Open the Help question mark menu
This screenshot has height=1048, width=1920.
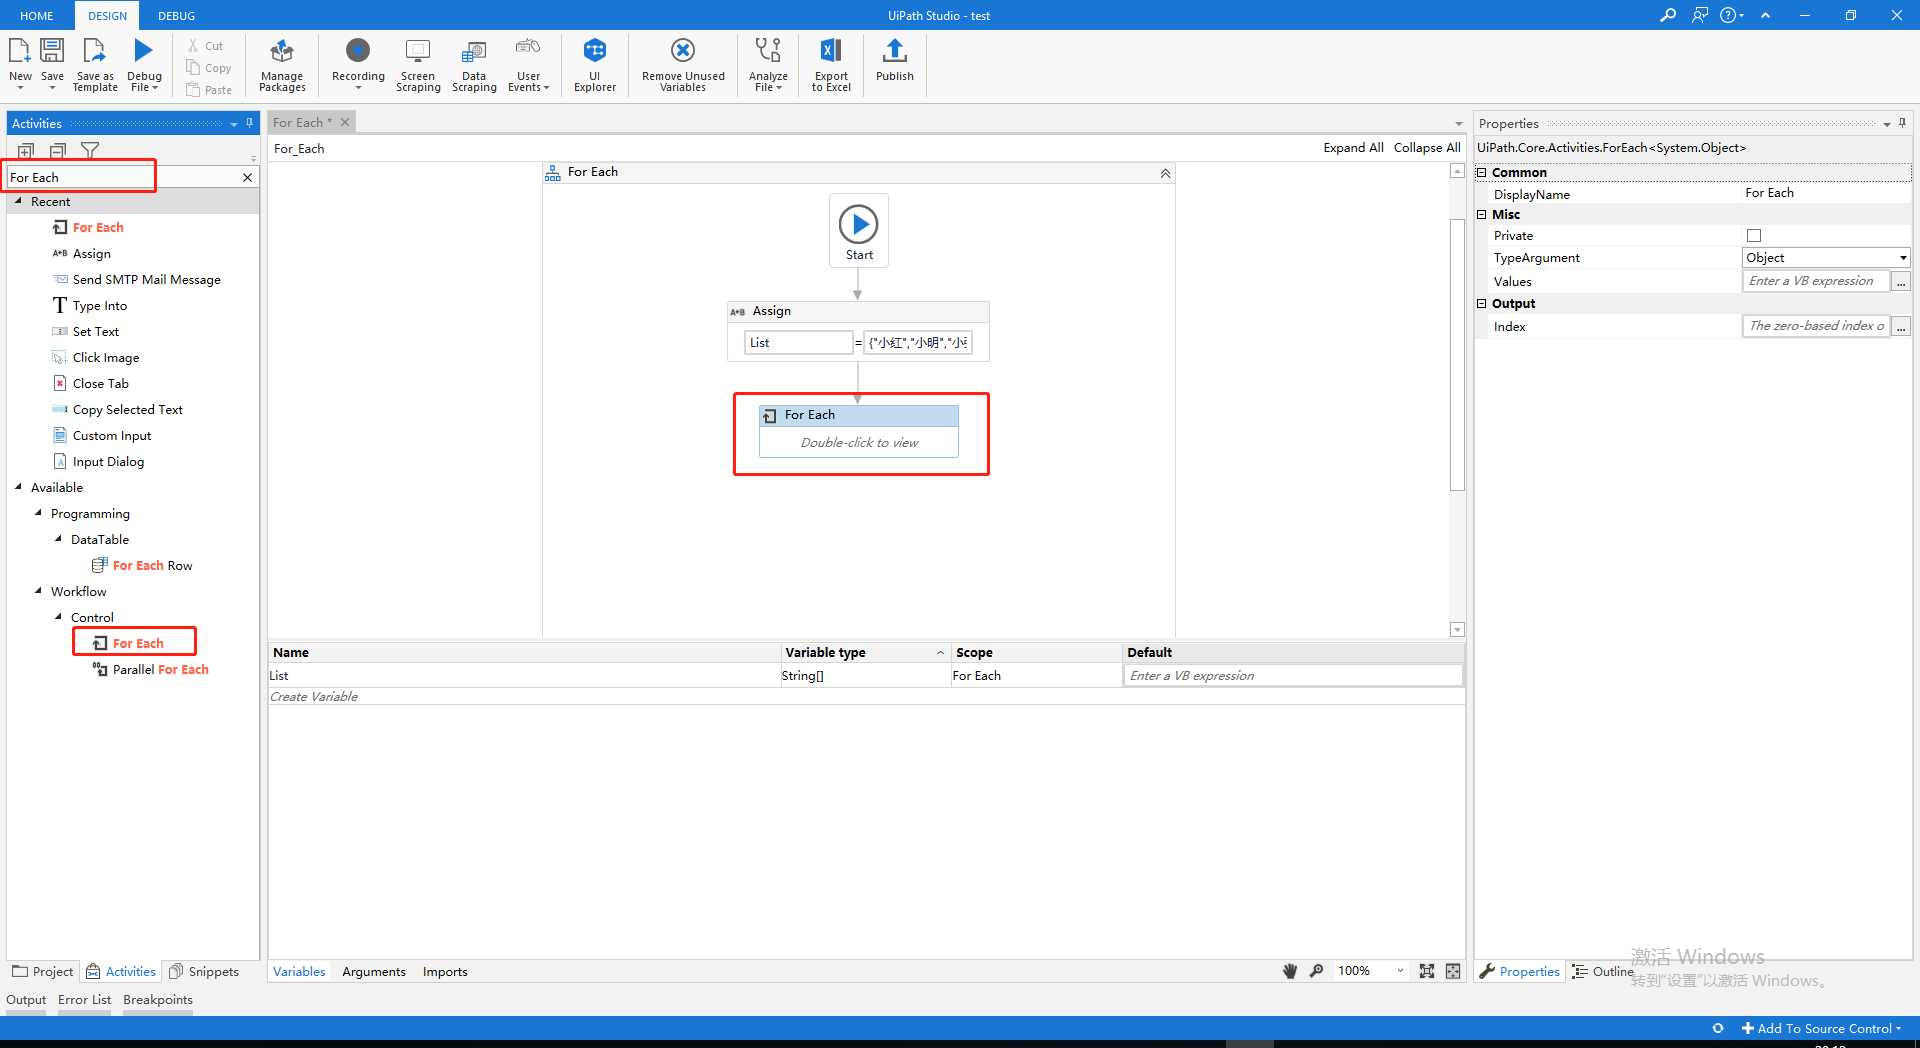1731,15
